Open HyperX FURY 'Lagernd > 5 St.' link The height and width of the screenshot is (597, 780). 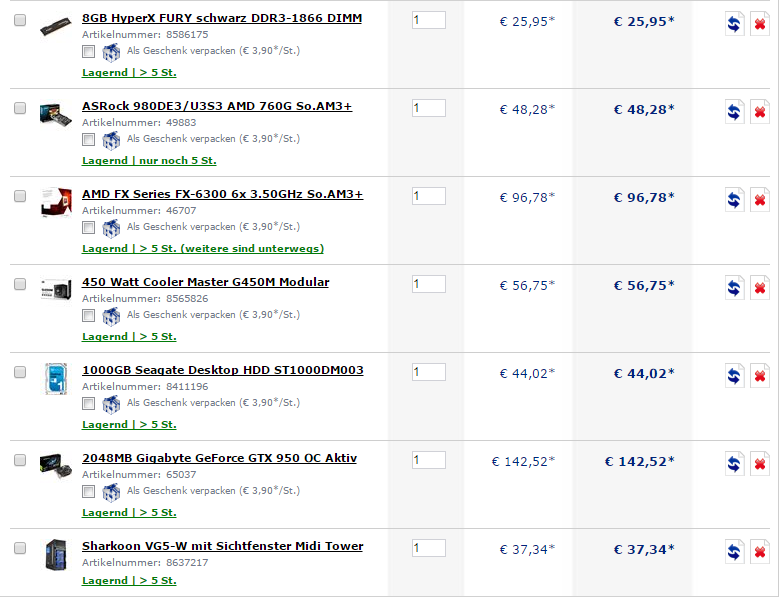(129, 73)
